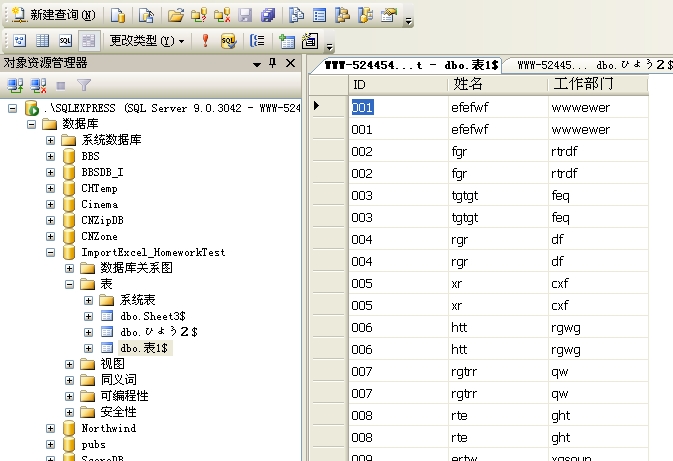
Task: Click the Disconnect icon in Object Explorer
Action: tap(38, 85)
